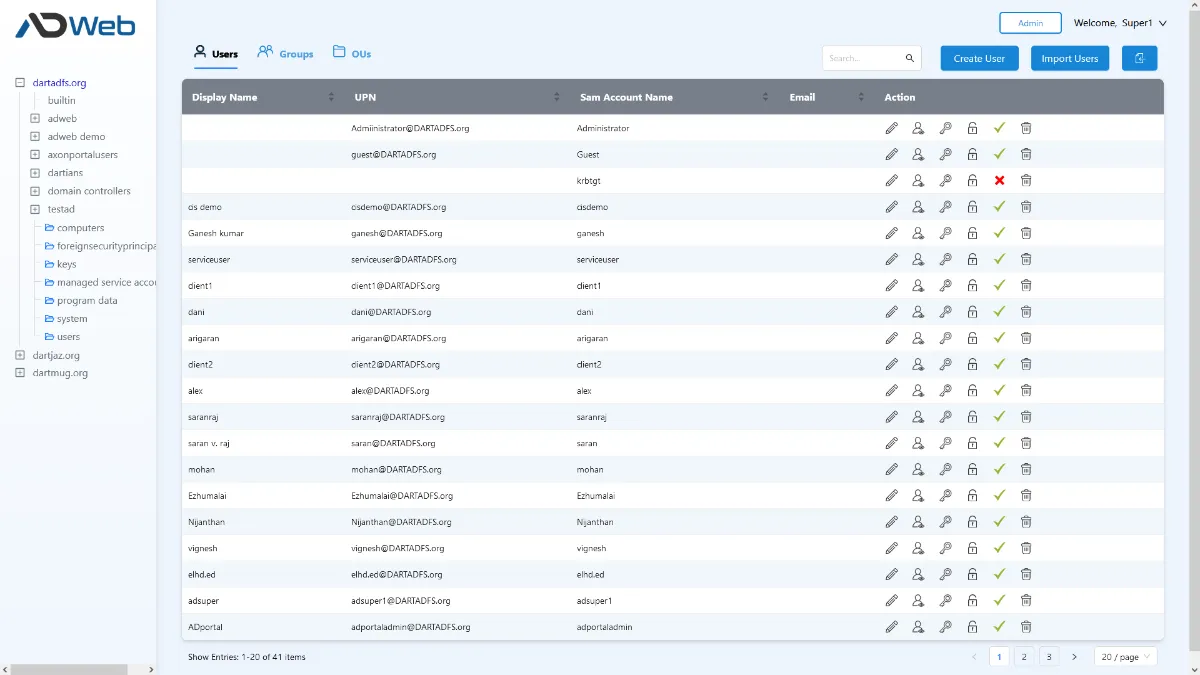1200x675 pixels.
Task: Click the Admin button
Action: [1030, 23]
